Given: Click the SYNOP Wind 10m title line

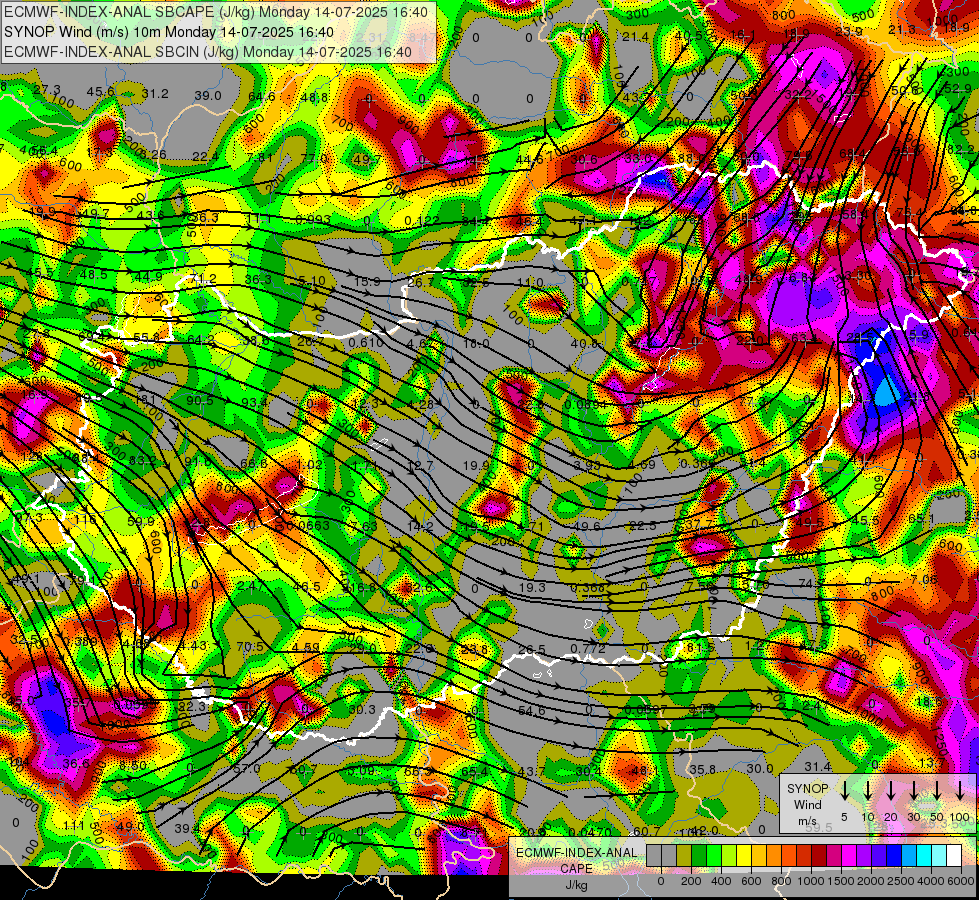Looking at the screenshot, I should [x=169, y=32].
